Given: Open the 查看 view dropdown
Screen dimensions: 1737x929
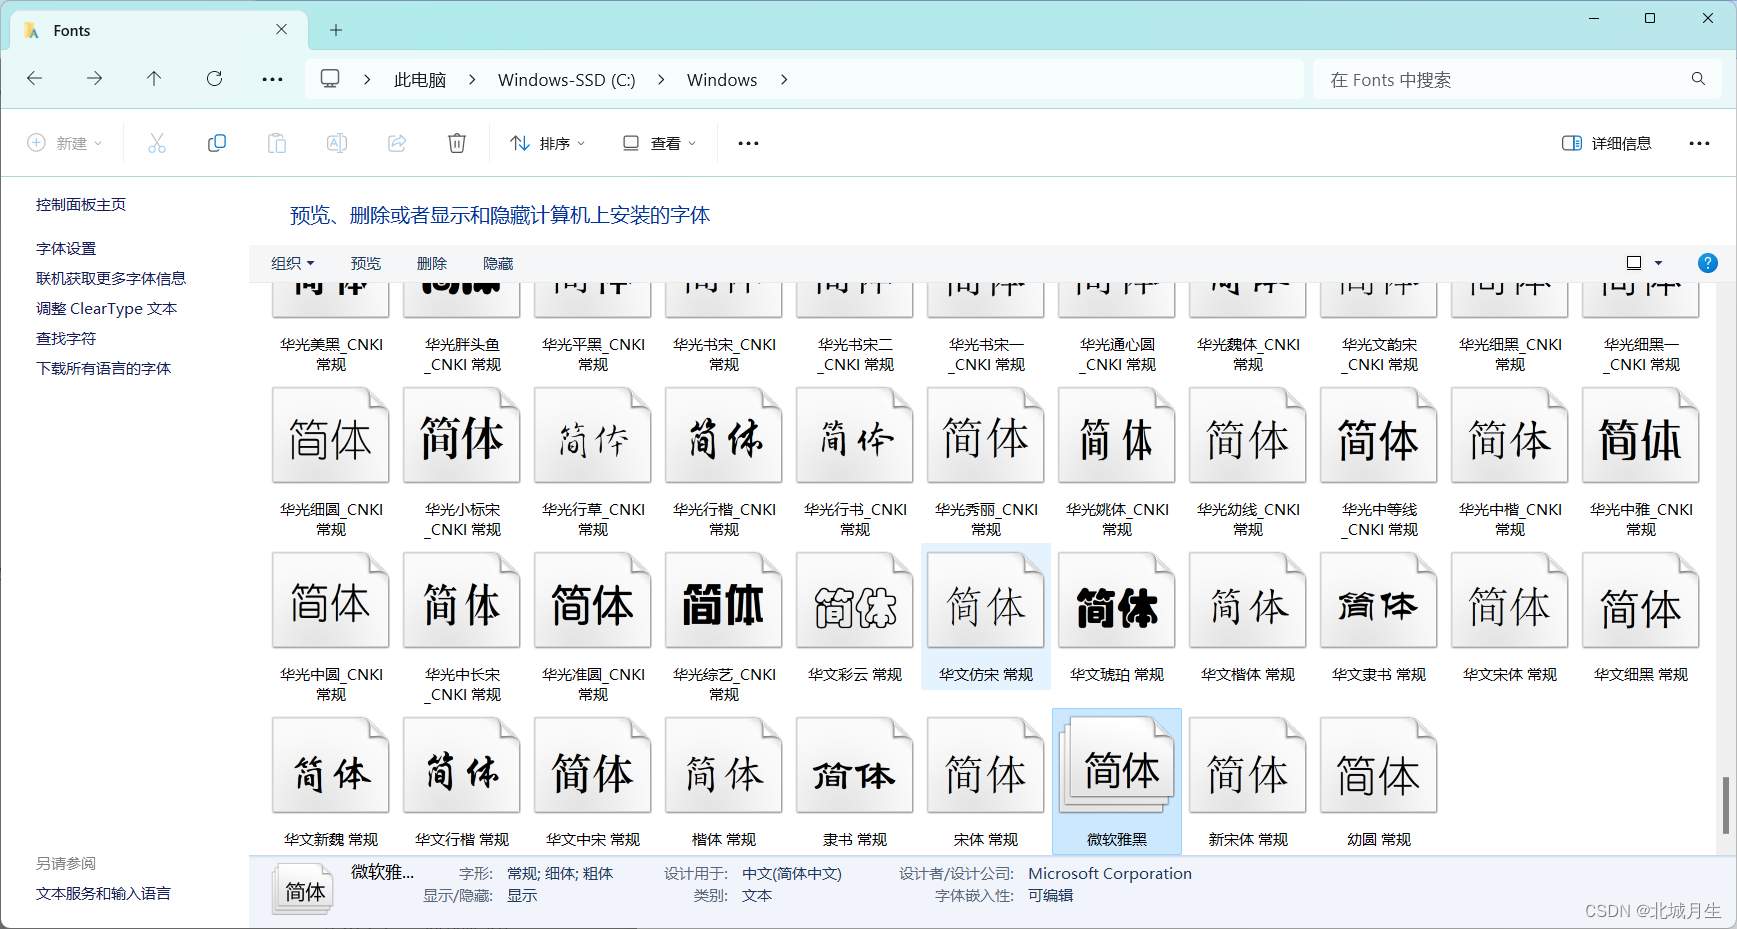Looking at the screenshot, I should point(659,143).
